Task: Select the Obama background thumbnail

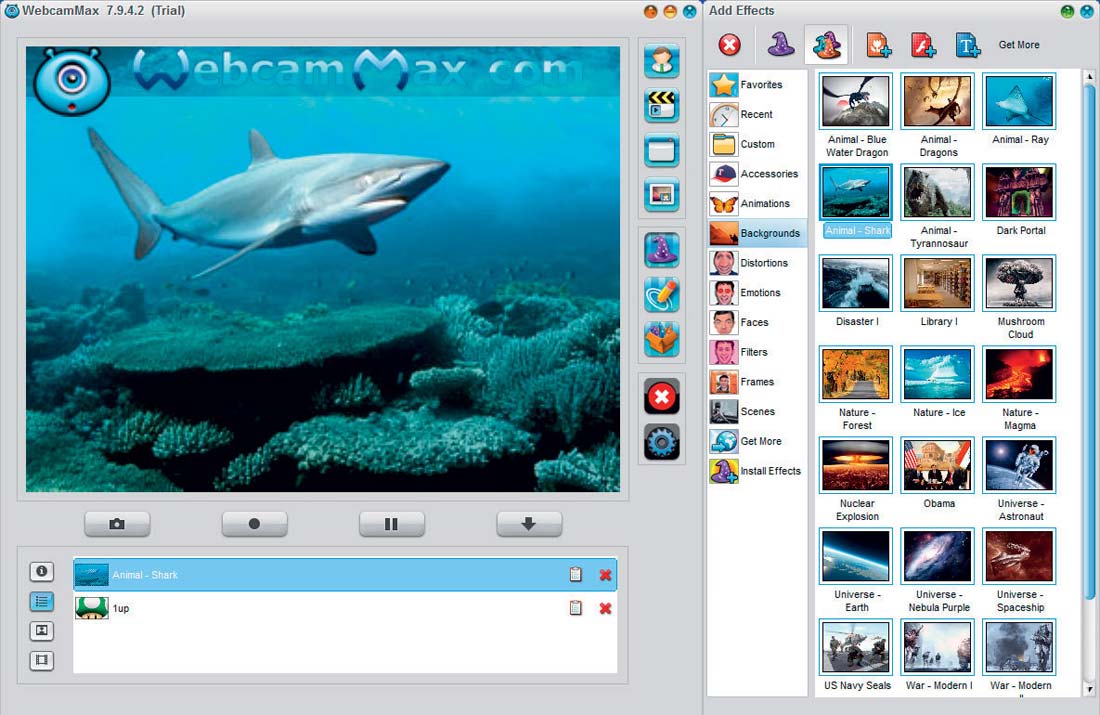Action: click(x=938, y=465)
